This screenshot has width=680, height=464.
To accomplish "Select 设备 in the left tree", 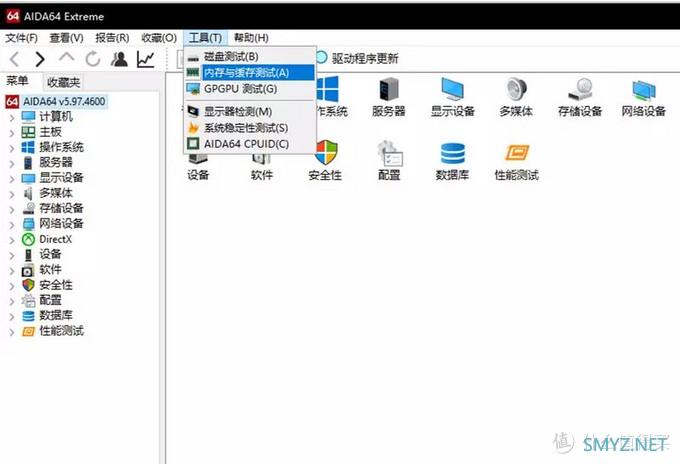I will [x=50, y=254].
